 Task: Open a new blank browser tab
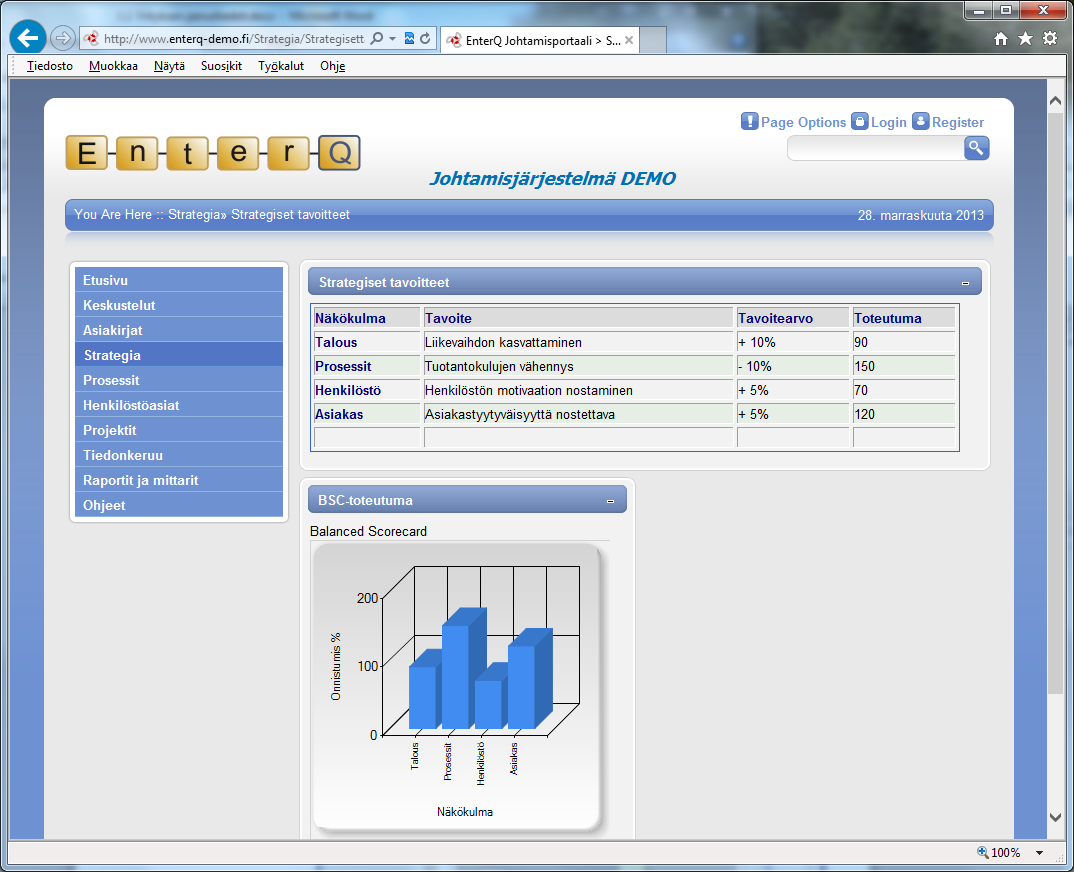pos(653,40)
